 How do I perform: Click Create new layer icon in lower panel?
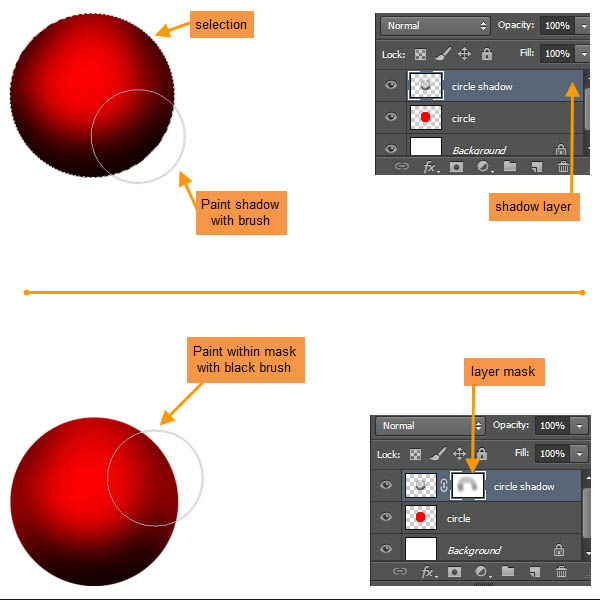coord(535,572)
